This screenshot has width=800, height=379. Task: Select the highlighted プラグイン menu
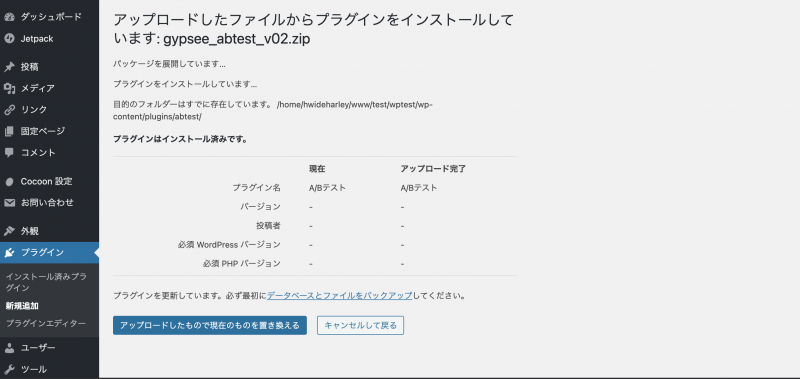click(x=49, y=252)
